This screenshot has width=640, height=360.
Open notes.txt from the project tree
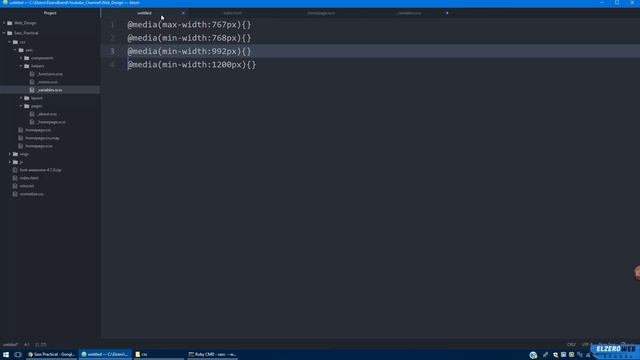tap(27, 186)
